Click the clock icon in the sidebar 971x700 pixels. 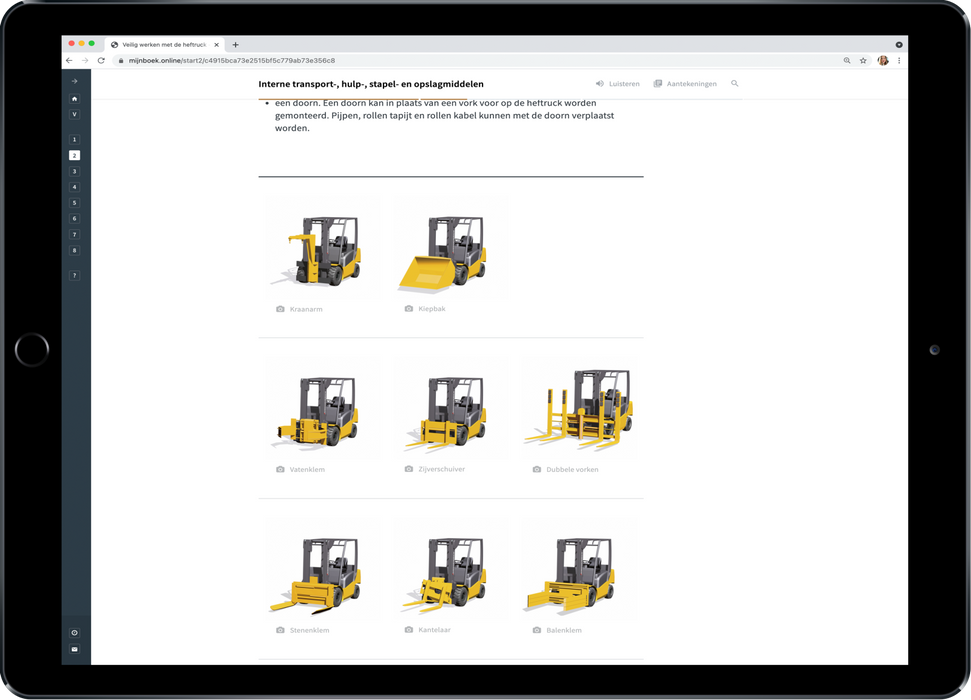tap(74, 633)
